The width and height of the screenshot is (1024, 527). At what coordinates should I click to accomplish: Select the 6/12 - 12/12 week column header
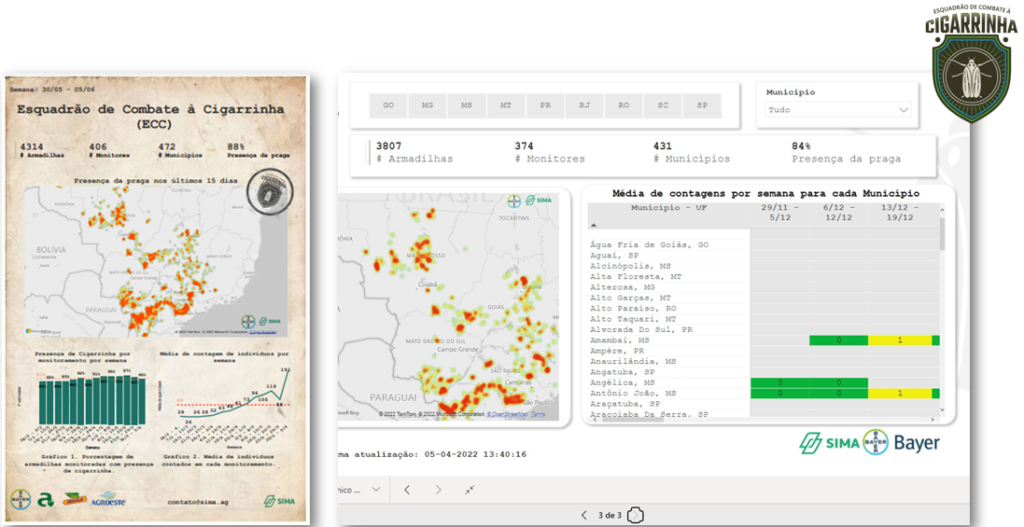838,212
